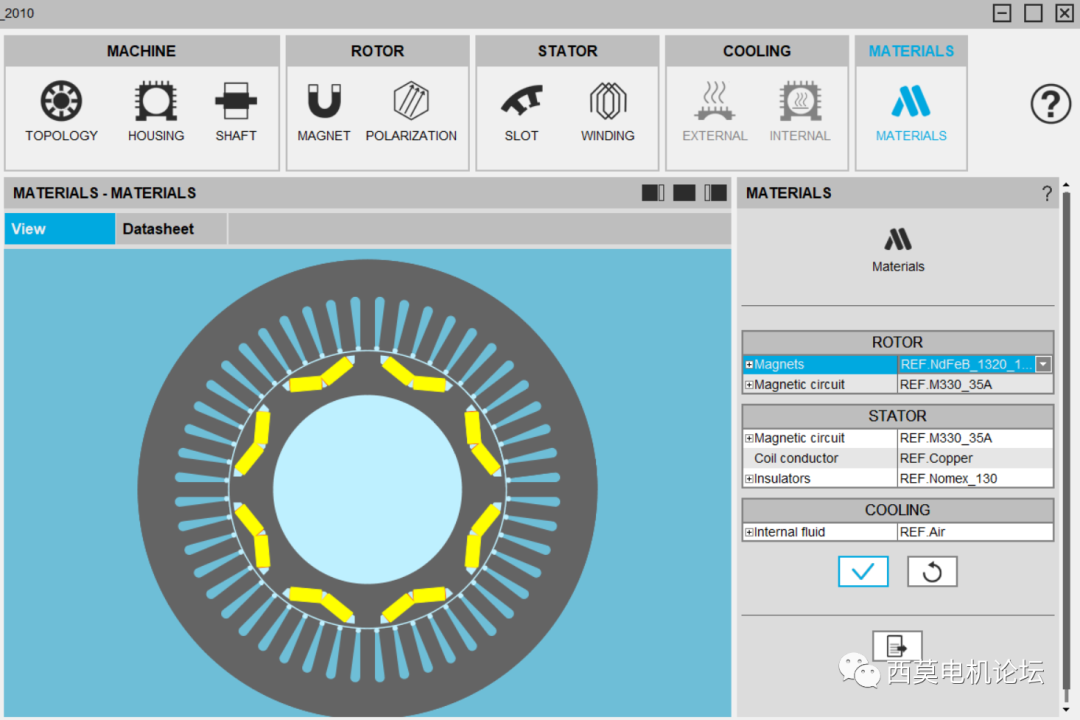The image size is (1080, 720).
Task: Click the COOLING section header in materials table
Action: click(x=897, y=510)
